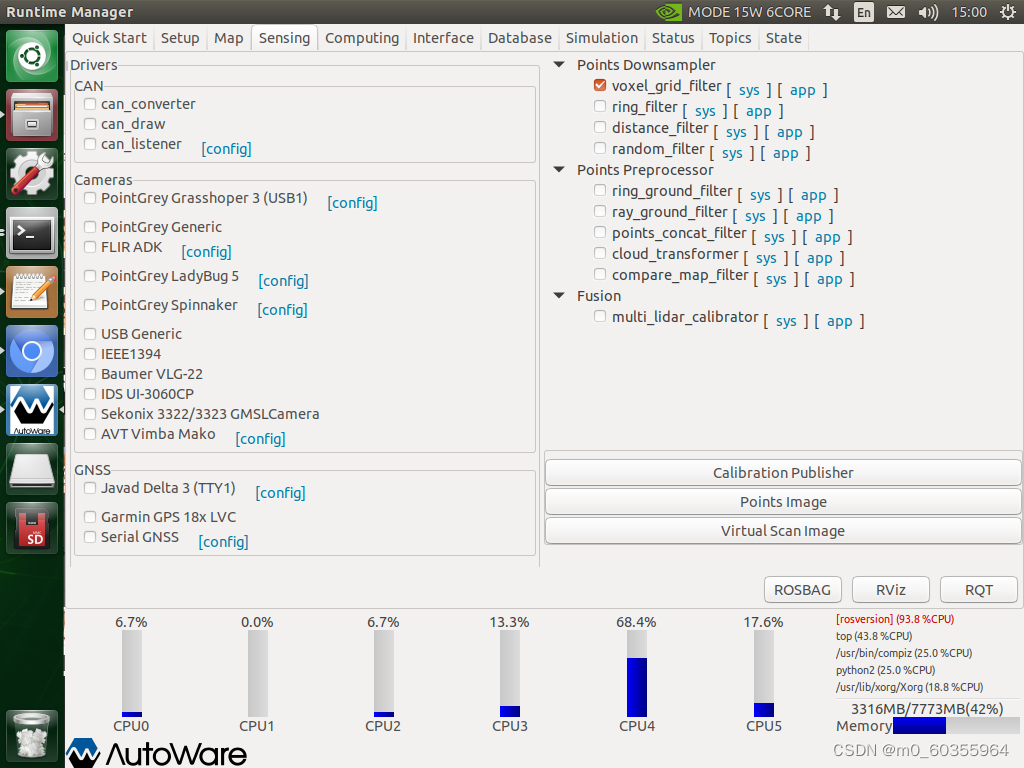1024x768 pixels.
Task: Click the 15:00 clock in the top bar
Action: click(968, 12)
